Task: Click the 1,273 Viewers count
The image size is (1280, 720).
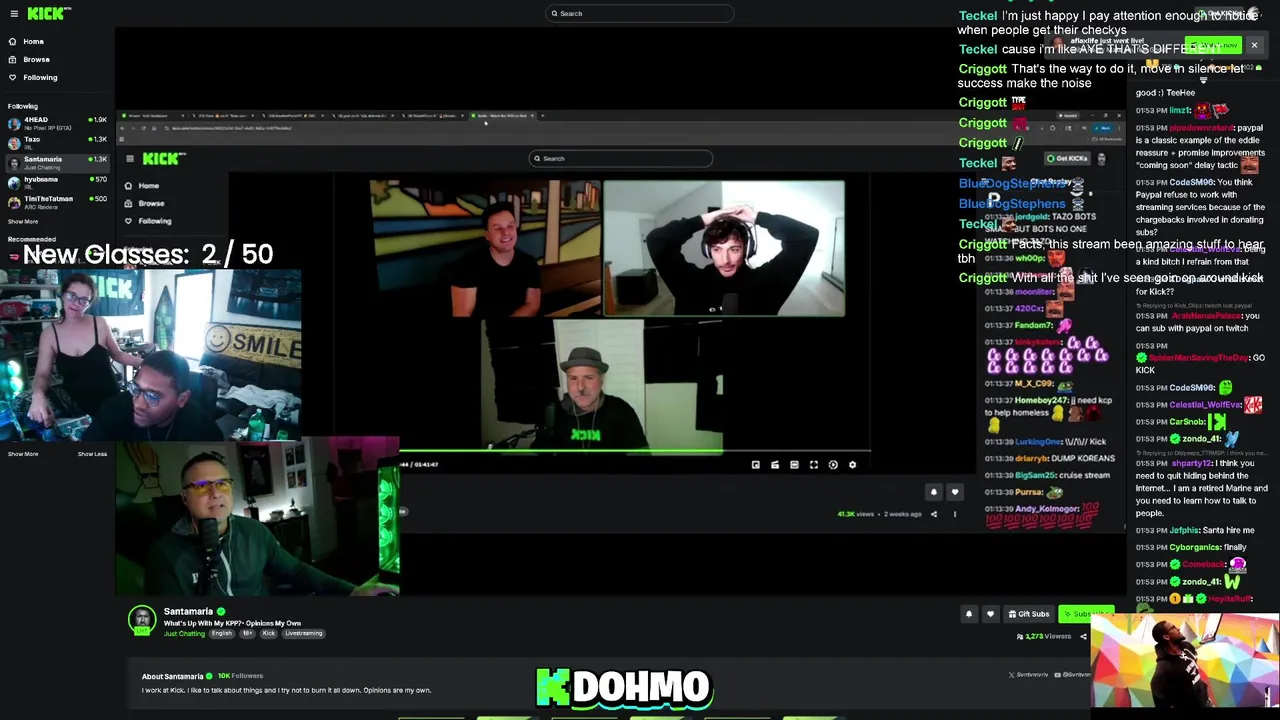Action: coord(1044,636)
